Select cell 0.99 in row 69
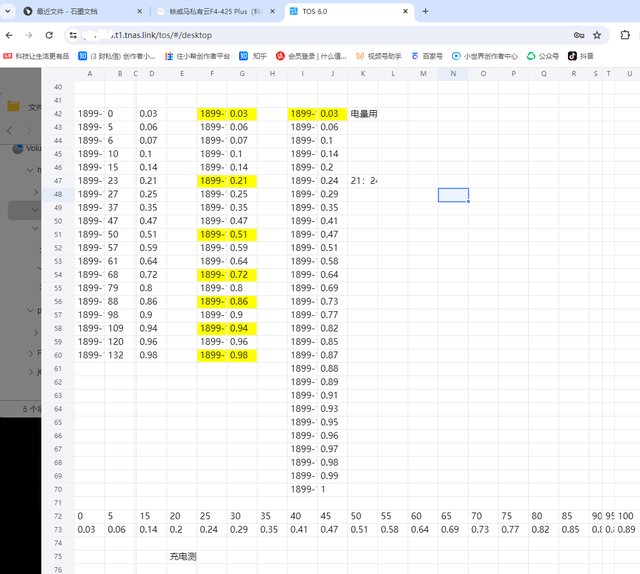This screenshot has width=640, height=574. 333,476
